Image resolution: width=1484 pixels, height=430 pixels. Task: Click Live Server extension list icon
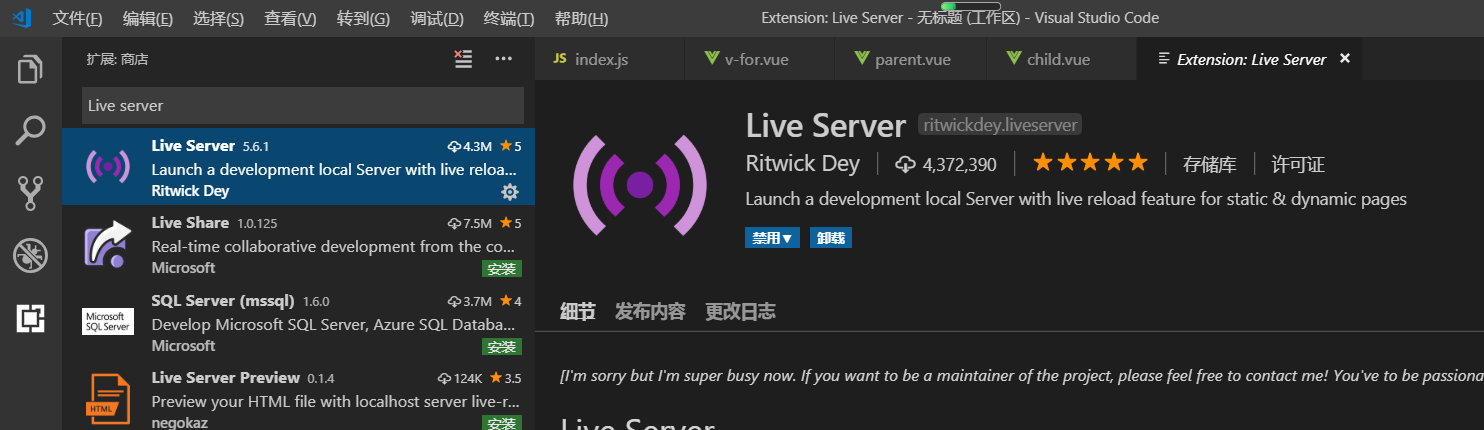tap(107, 166)
